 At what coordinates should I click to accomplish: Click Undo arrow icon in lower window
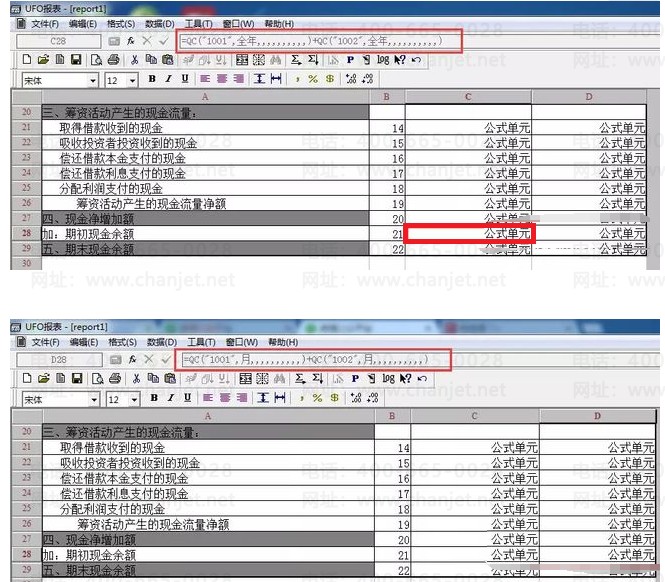pyautogui.click(x=422, y=378)
